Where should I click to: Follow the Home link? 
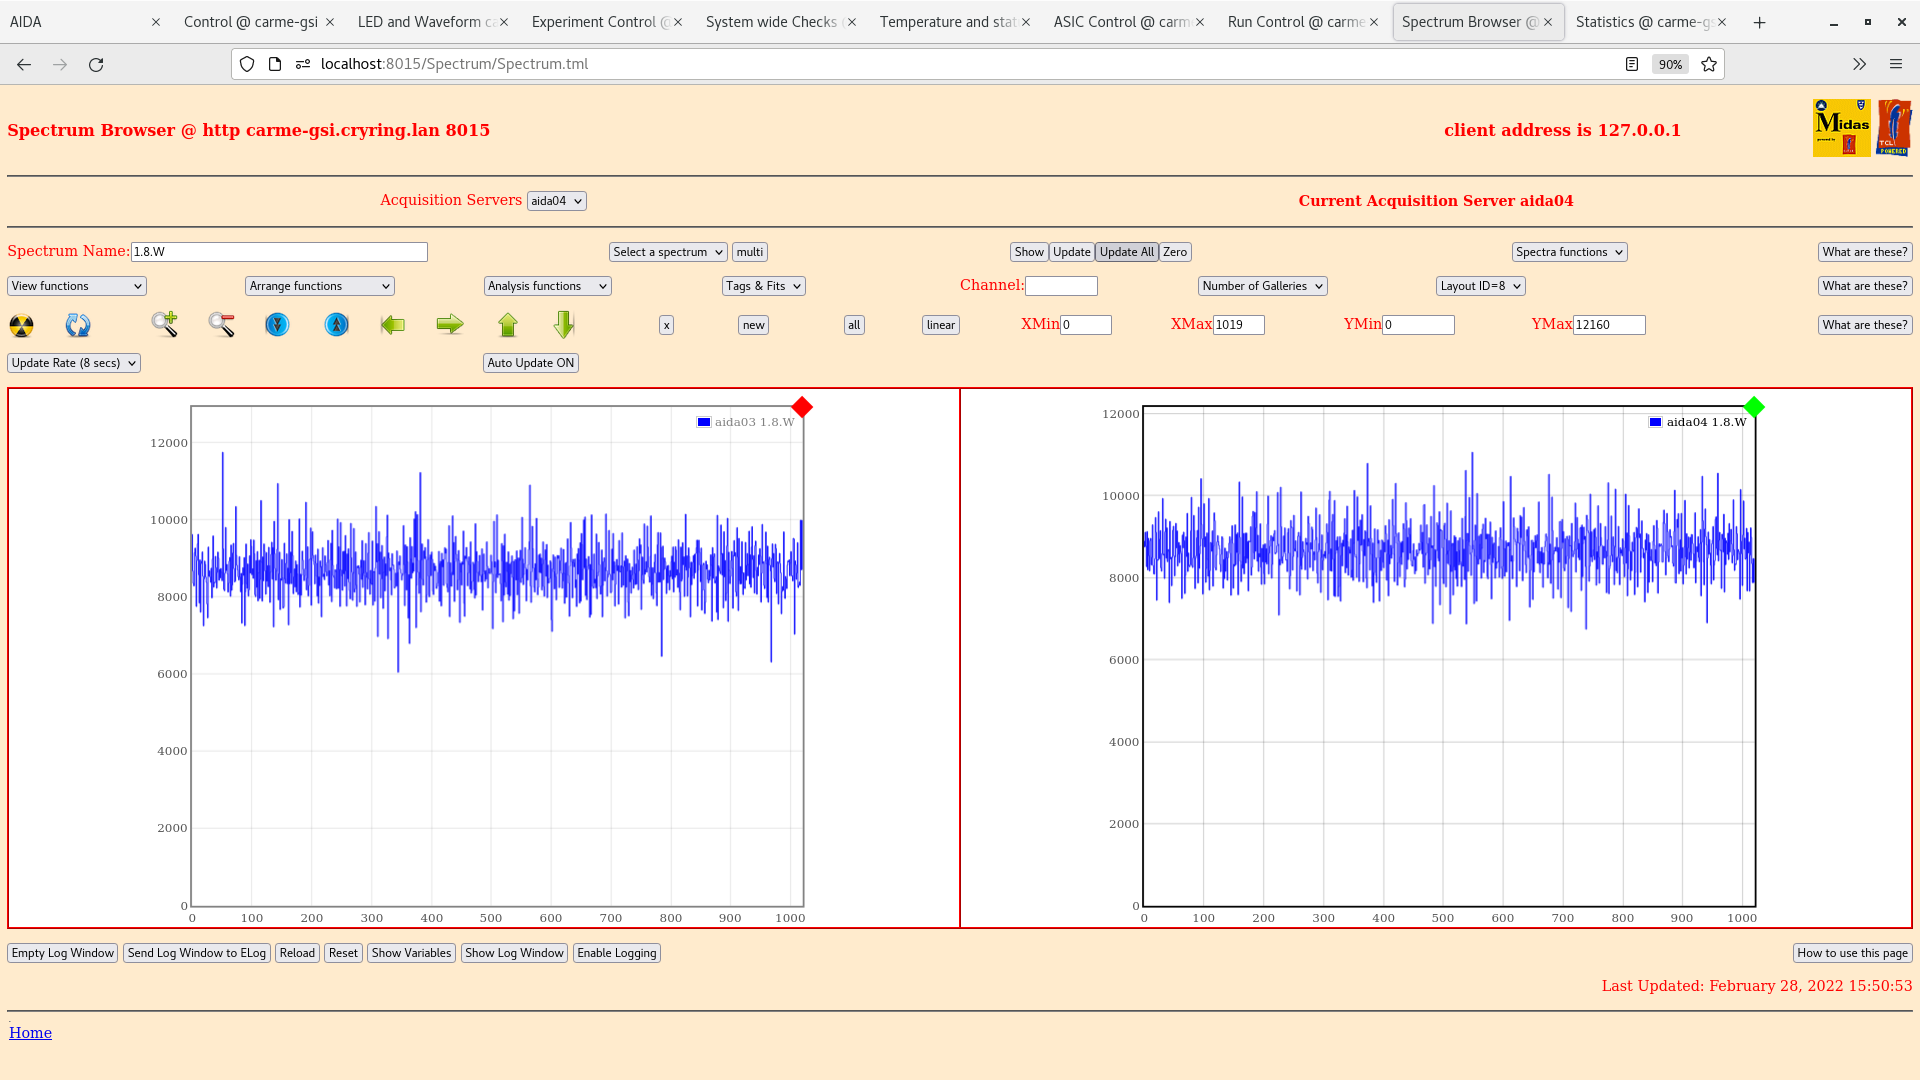(x=31, y=1033)
